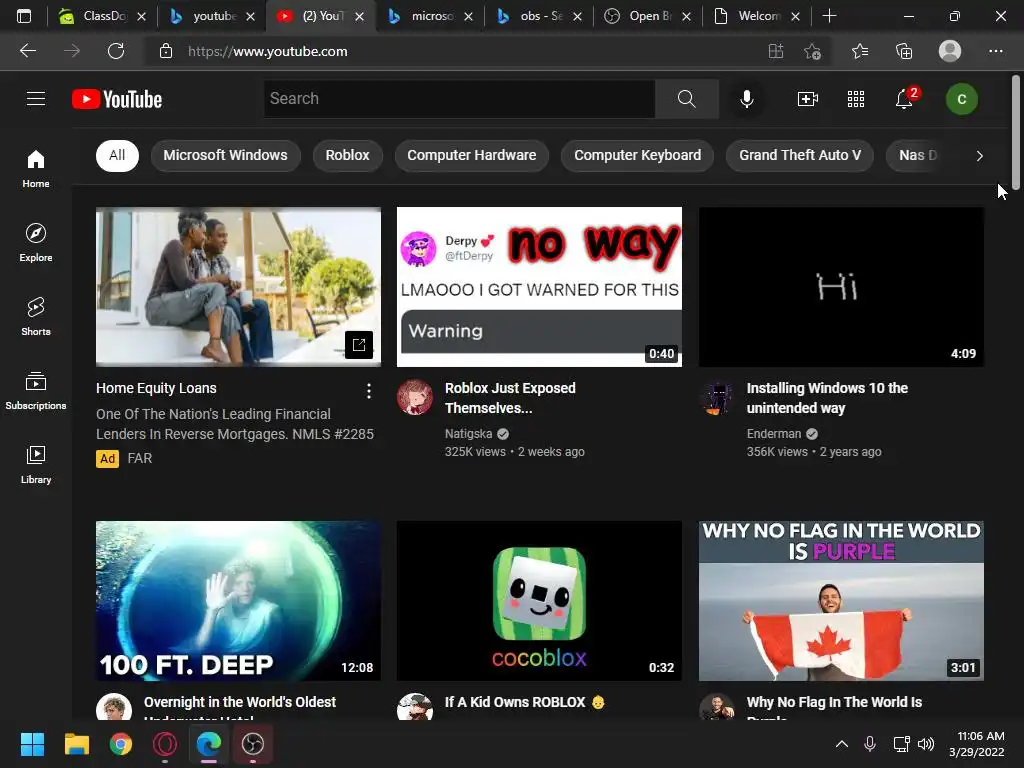The width and height of the screenshot is (1024, 768).
Task: Select the Roblox filter chip
Action: point(347,155)
